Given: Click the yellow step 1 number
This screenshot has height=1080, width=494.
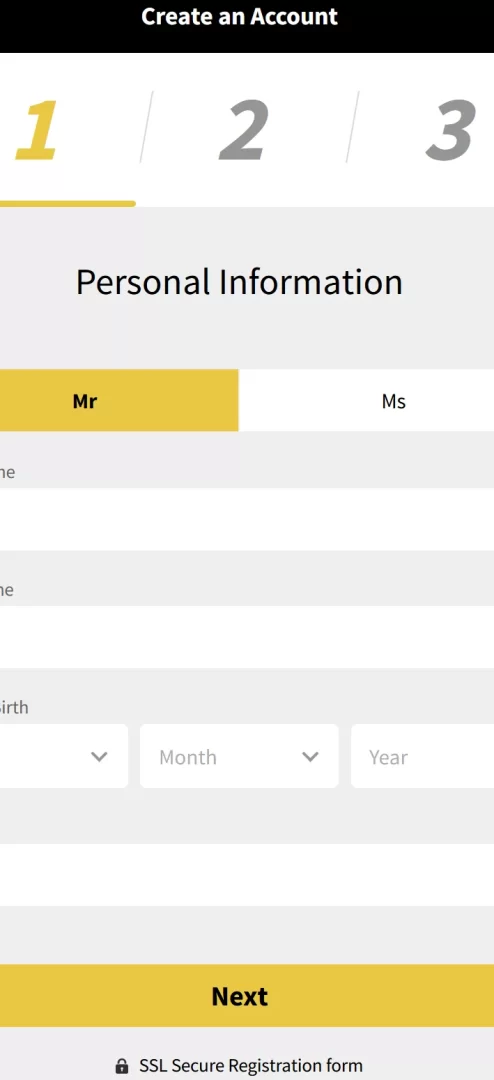Looking at the screenshot, I should [x=36, y=130].
